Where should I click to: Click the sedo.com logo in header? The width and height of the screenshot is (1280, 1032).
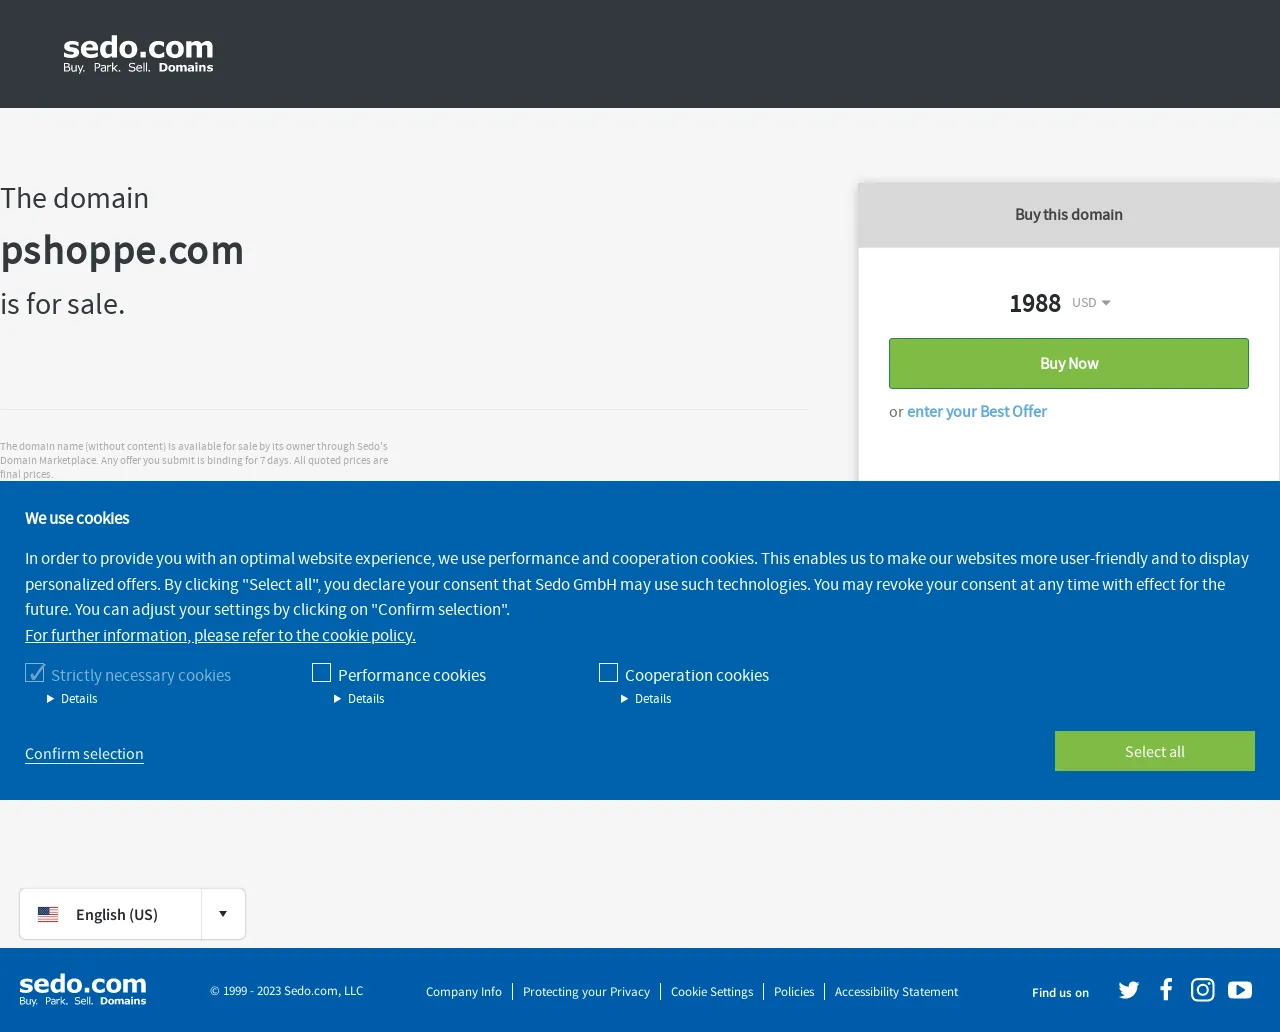(x=138, y=54)
